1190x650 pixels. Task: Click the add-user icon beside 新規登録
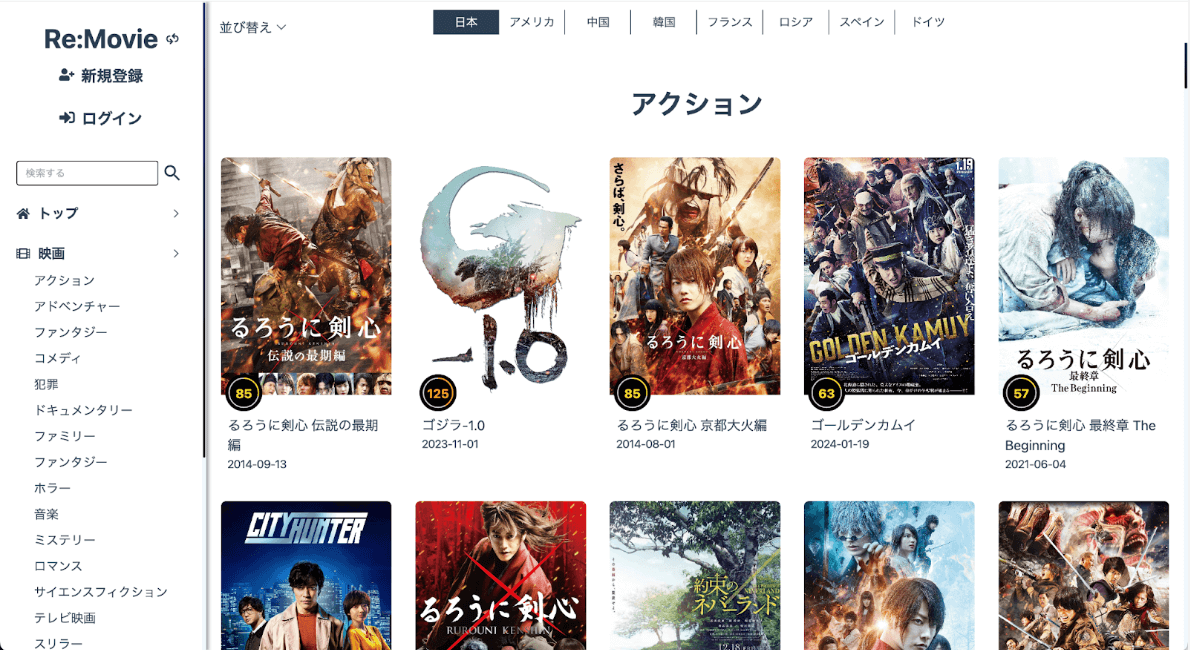click(x=66, y=75)
